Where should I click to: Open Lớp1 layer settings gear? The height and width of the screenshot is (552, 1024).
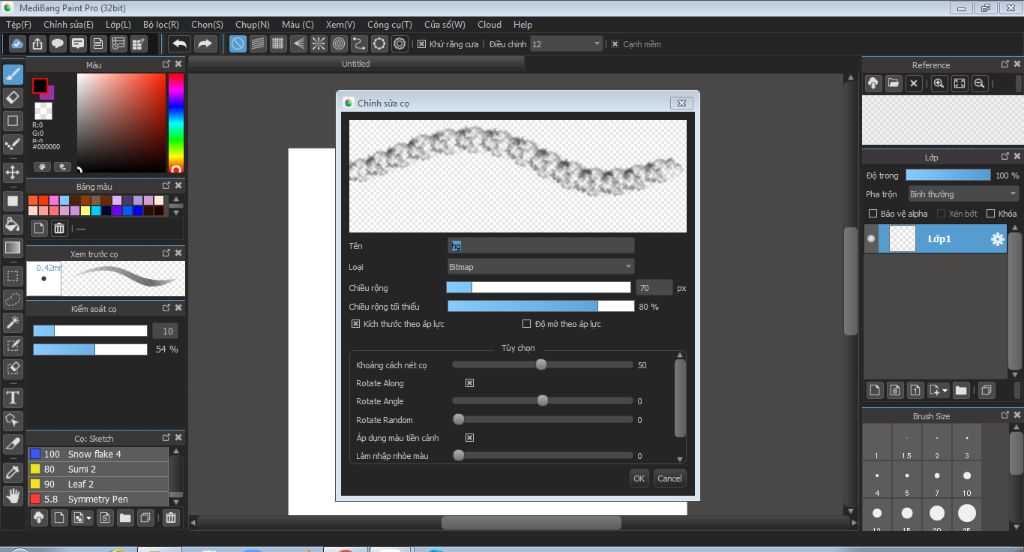click(997, 239)
